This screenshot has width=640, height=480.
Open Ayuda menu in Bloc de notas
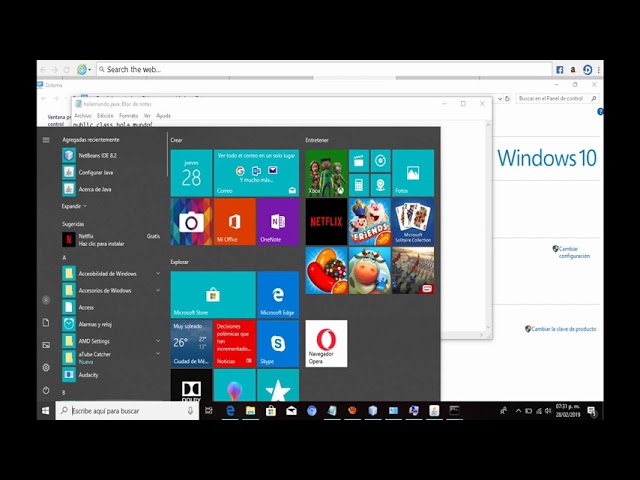[x=163, y=116]
